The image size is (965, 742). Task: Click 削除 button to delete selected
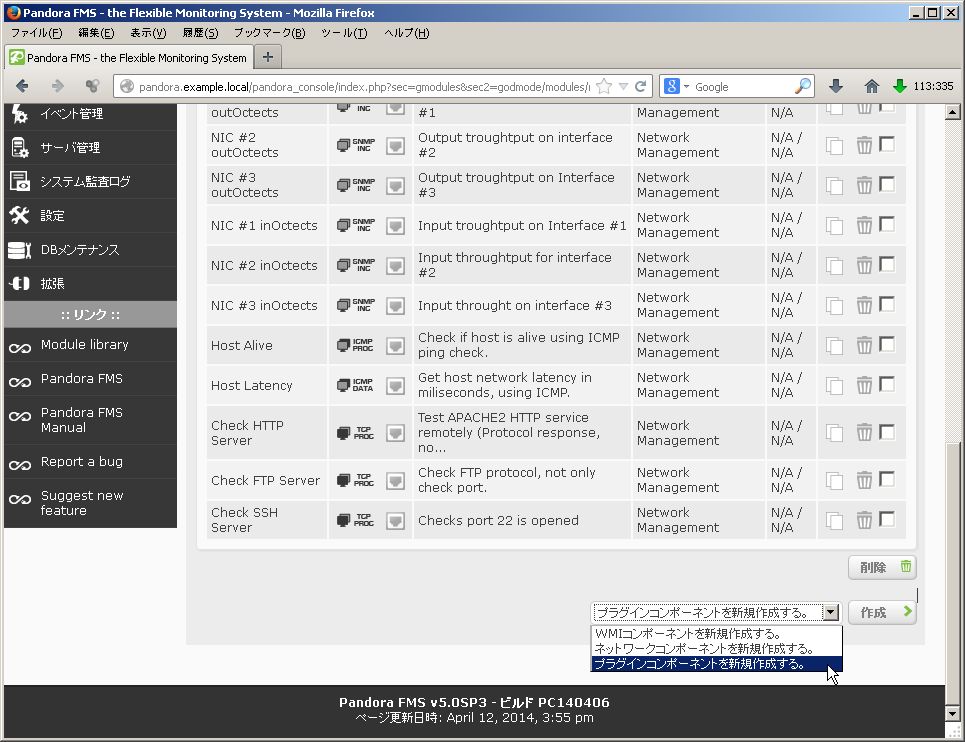tap(882, 567)
